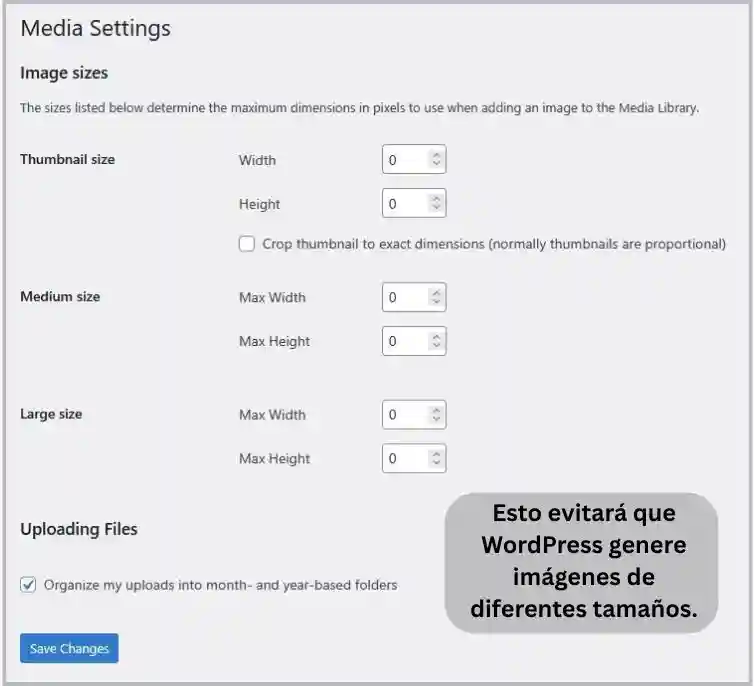Click the Max Width label under Medium size
The image size is (755, 686).
pos(272,298)
